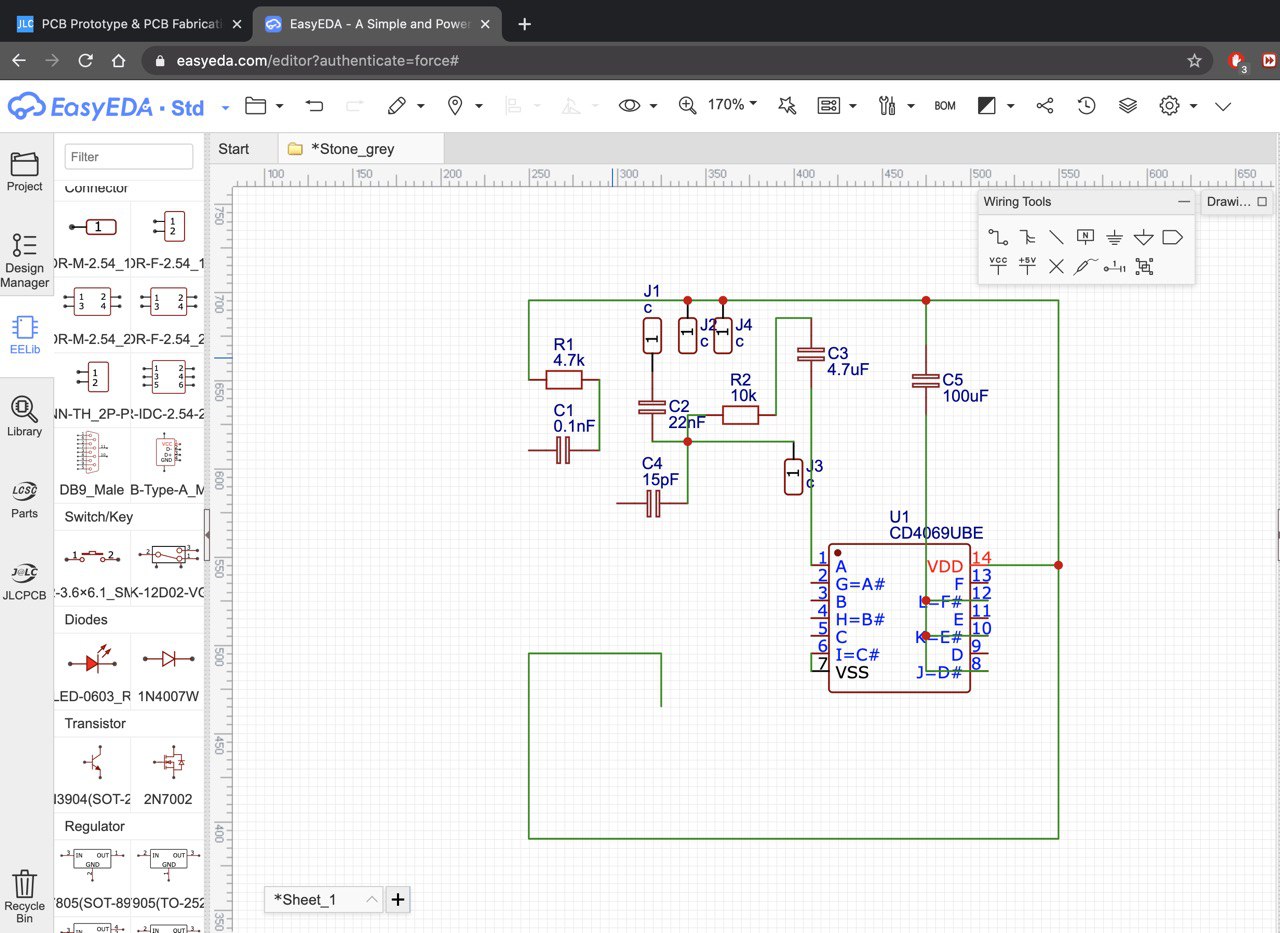
Task: Select the LED-0603_R diode part
Action: click(93, 671)
